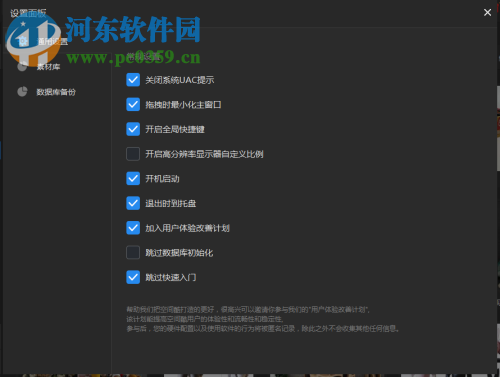Click the 跳过快速入门 label text
The width and height of the screenshot is (500, 377).
[x=171, y=277]
